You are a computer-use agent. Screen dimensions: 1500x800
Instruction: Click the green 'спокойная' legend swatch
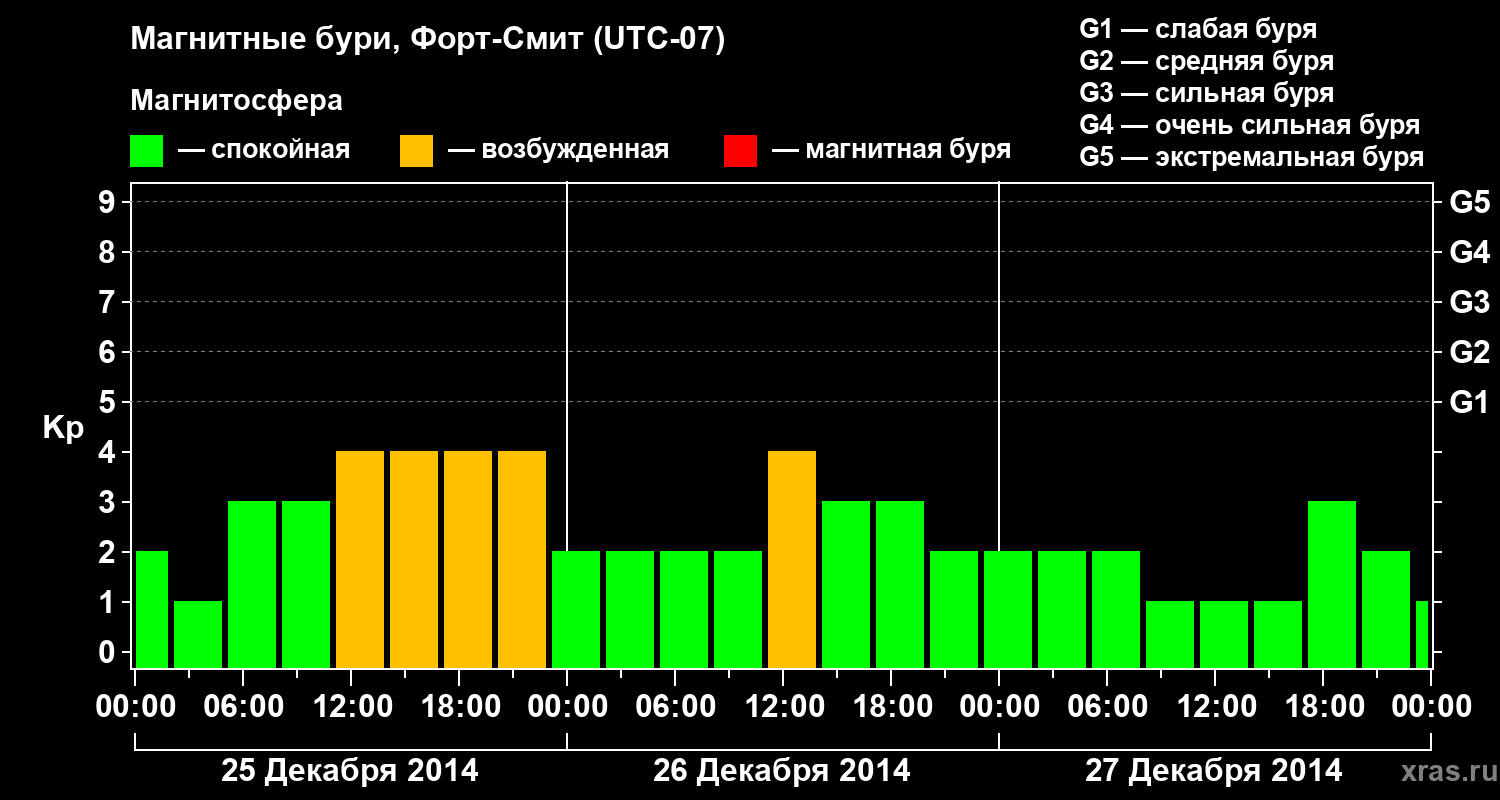point(147,151)
